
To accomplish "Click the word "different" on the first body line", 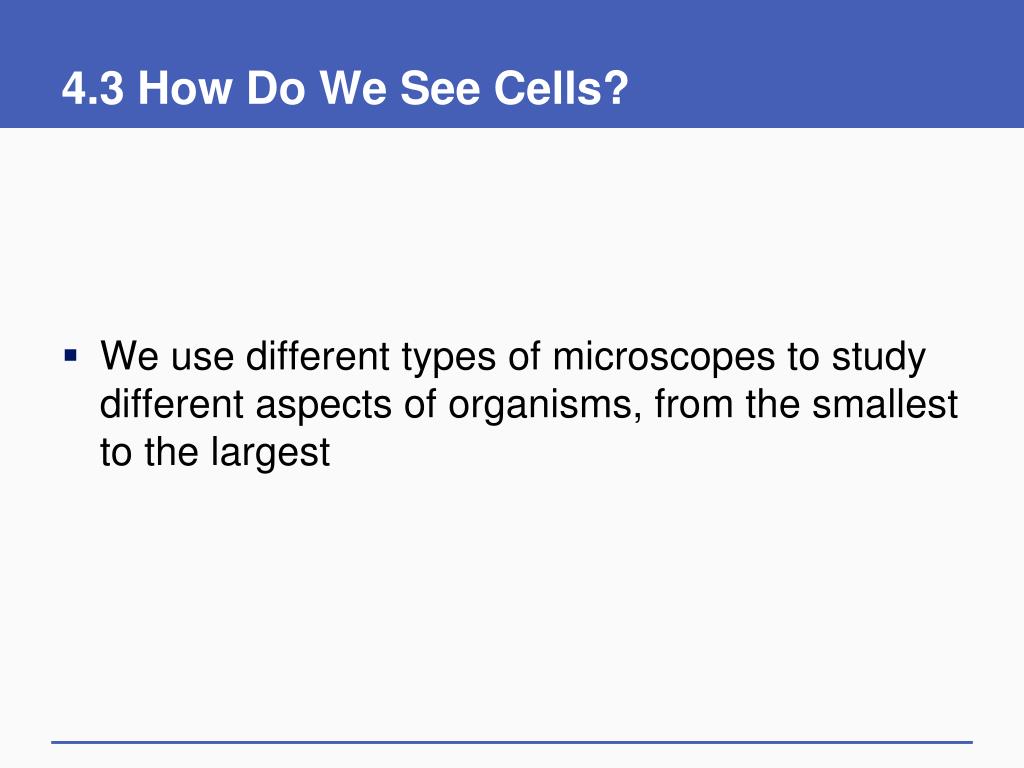I will click(x=318, y=356).
